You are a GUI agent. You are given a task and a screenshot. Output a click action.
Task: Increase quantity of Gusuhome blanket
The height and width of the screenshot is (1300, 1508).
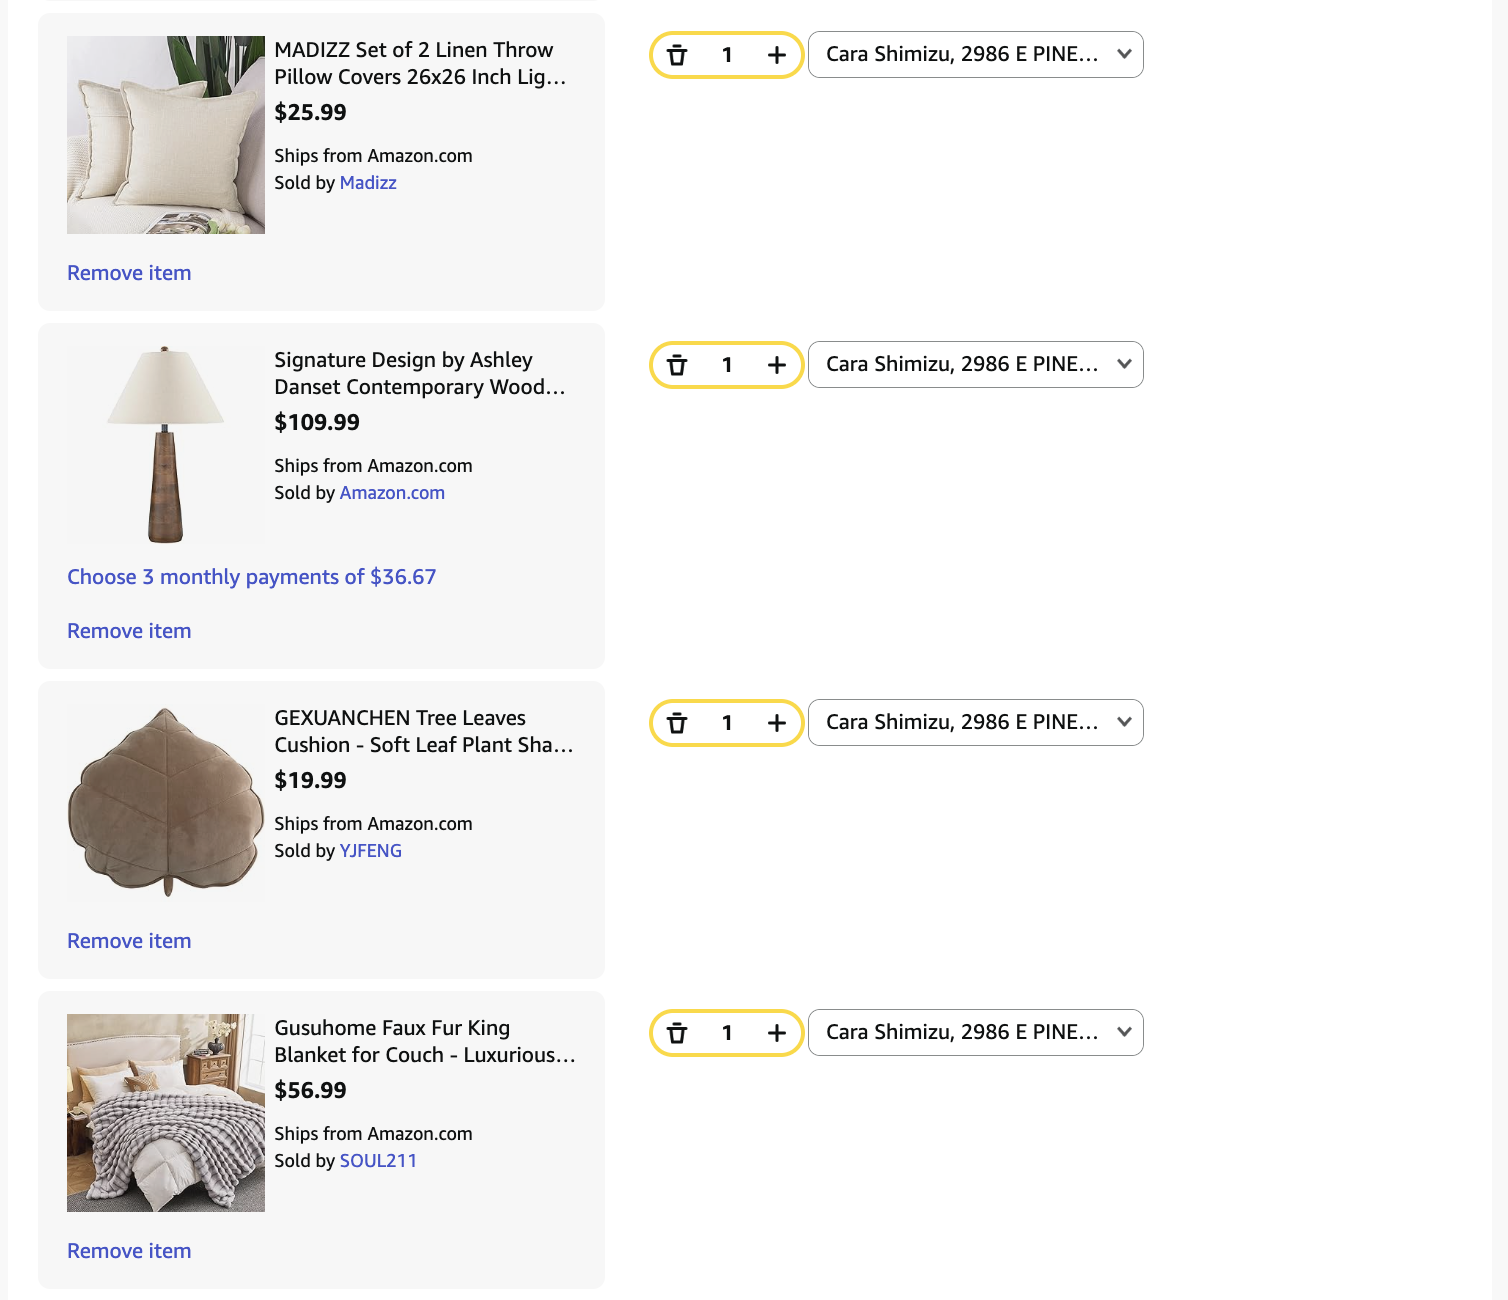pos(777,1033)
